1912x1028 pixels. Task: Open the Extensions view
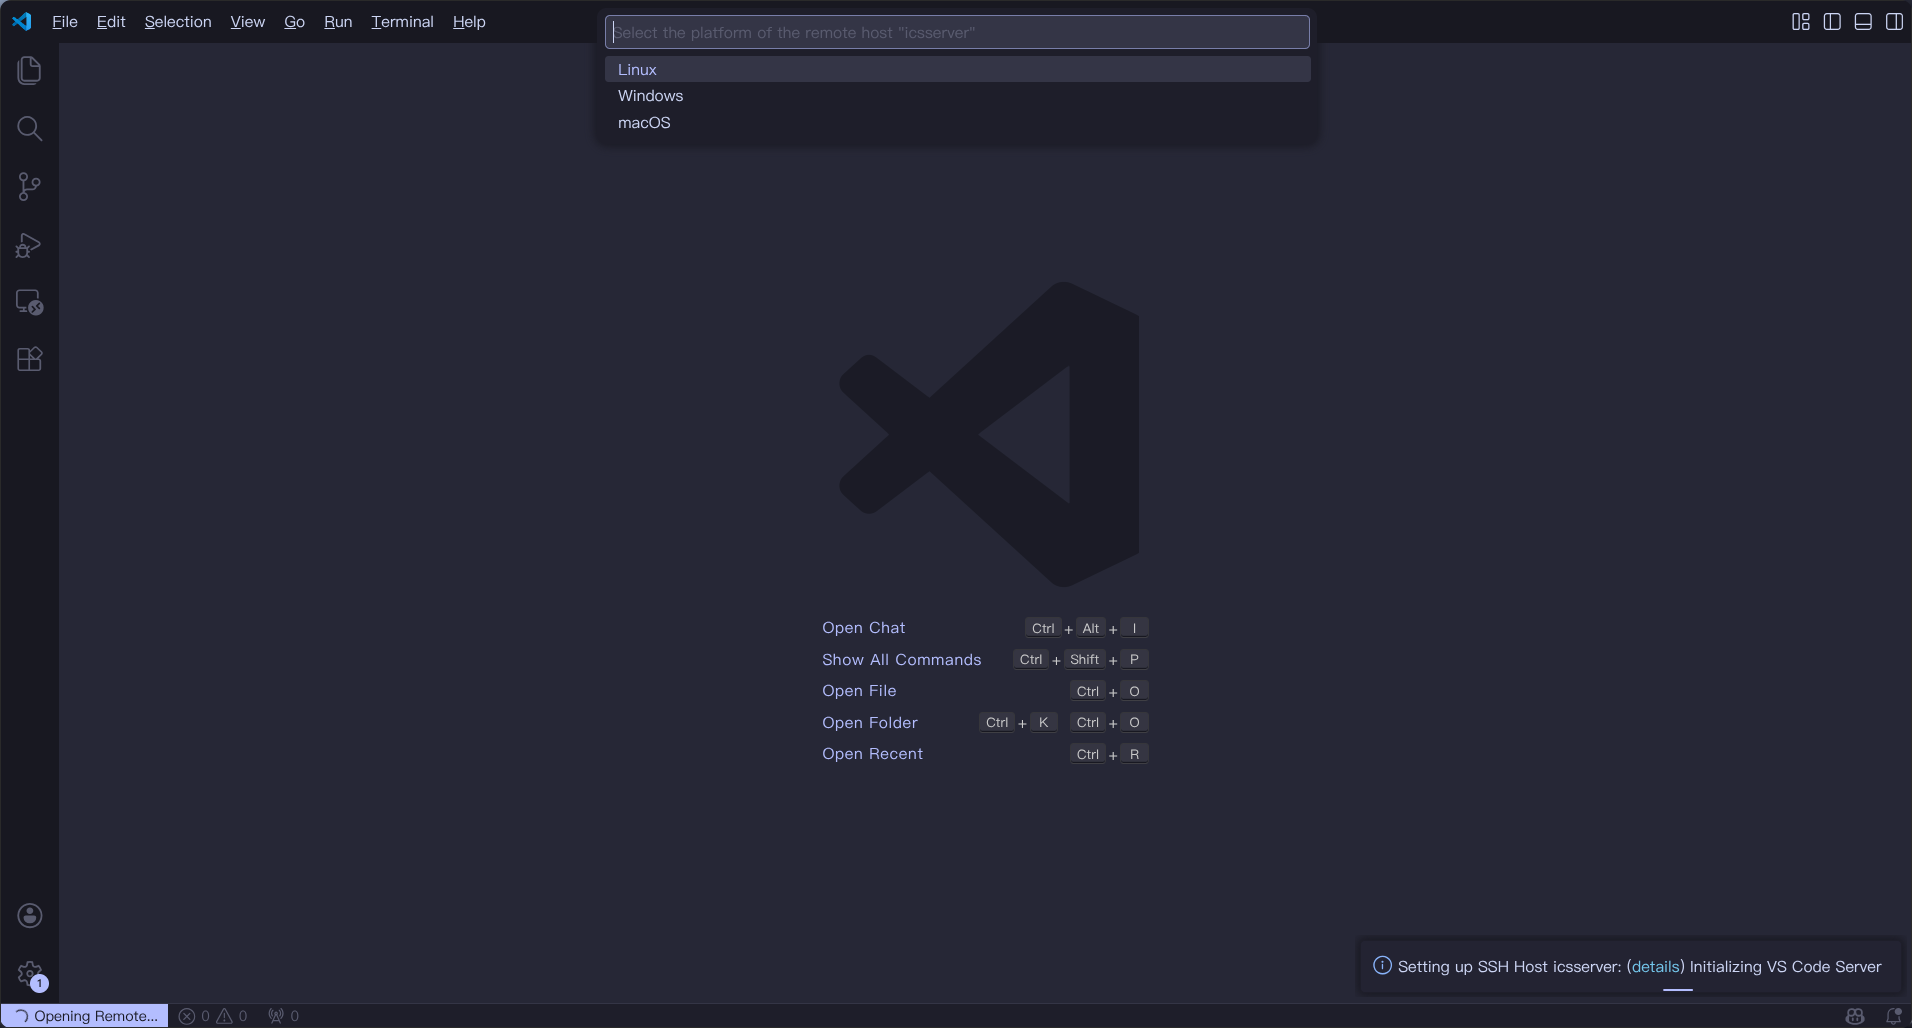(x=29, y=360)
